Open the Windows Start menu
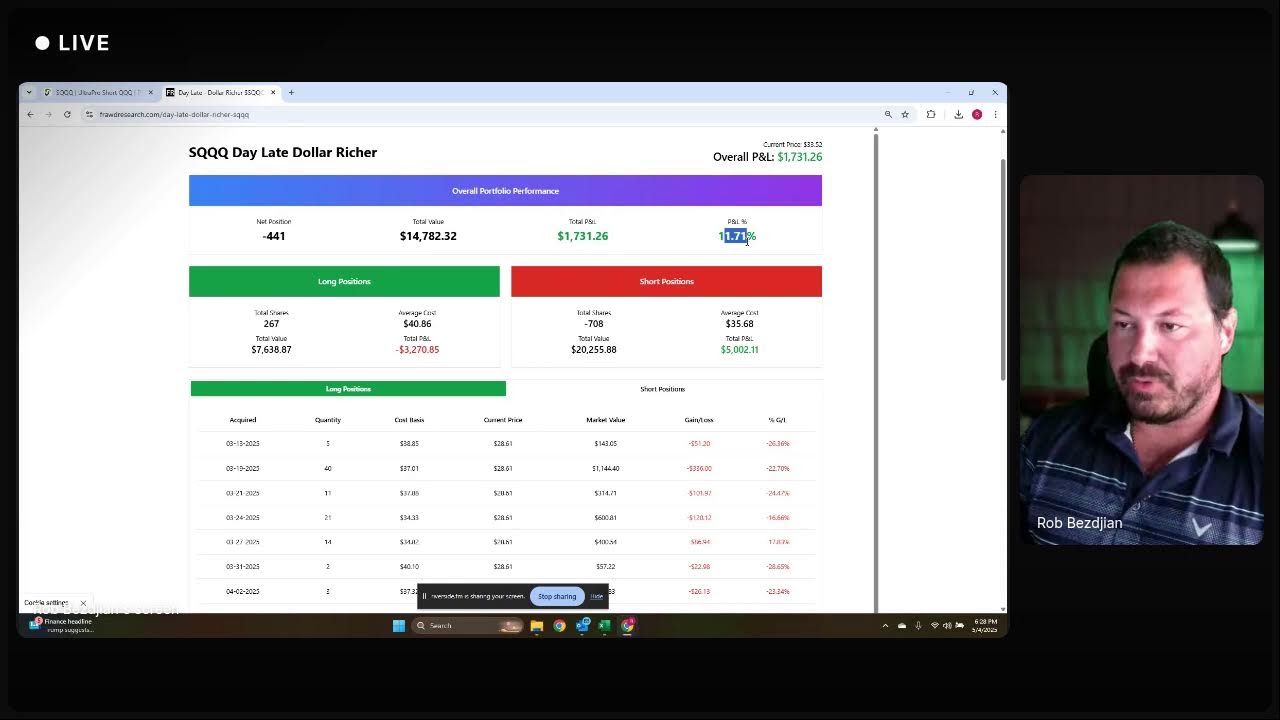The image size is (1280, 720). pos(399,626)
